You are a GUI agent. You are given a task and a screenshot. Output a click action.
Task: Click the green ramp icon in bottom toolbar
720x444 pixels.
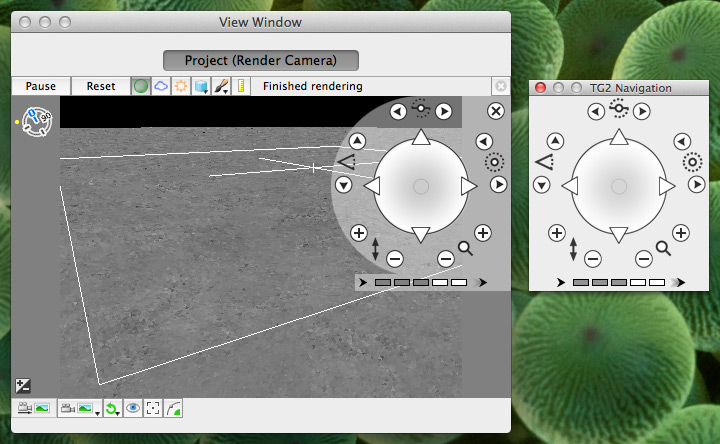tap(174, 408)
